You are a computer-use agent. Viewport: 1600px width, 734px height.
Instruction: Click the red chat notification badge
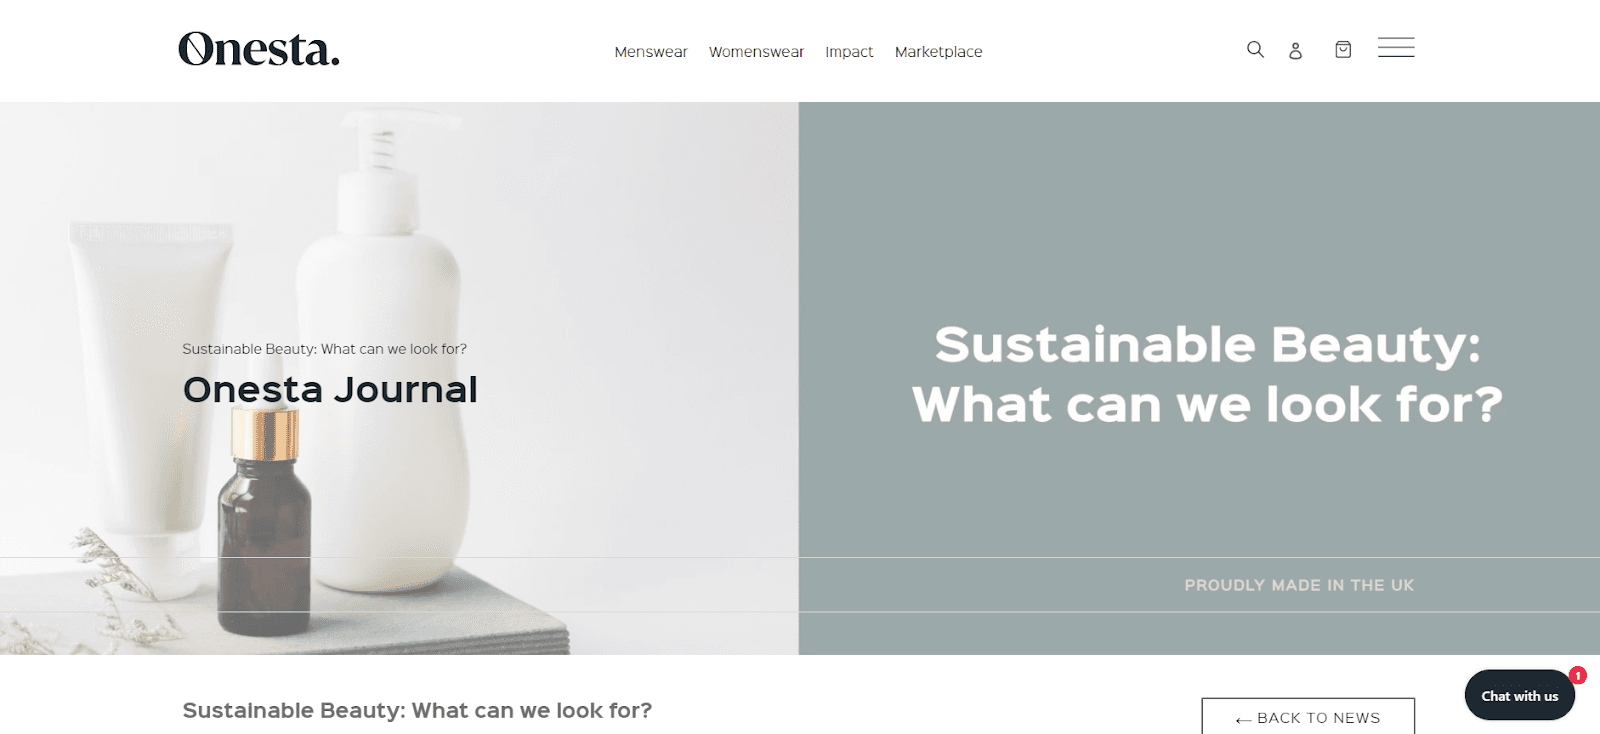(x=1578, y=676)
